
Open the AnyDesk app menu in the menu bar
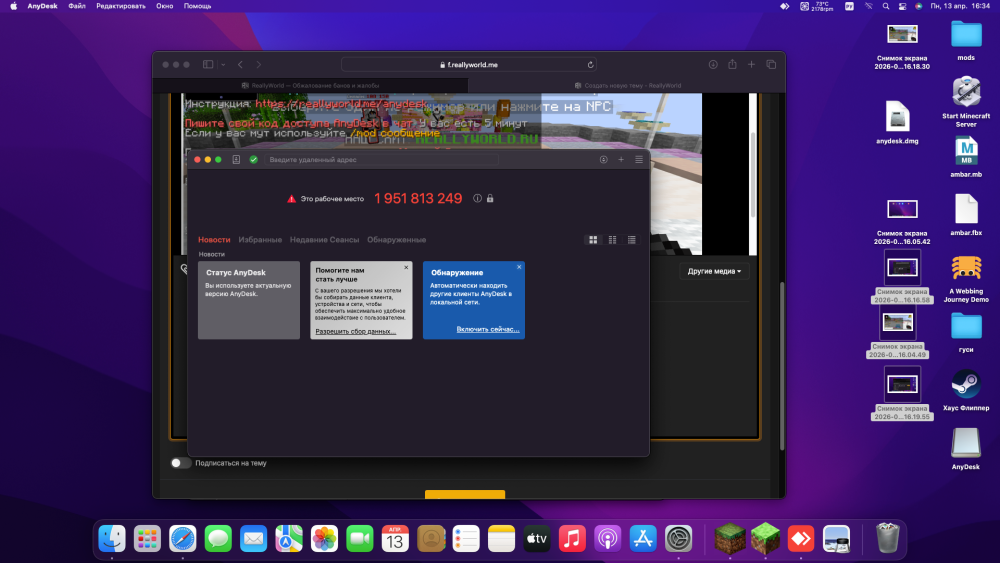click(x=42, y=6)
